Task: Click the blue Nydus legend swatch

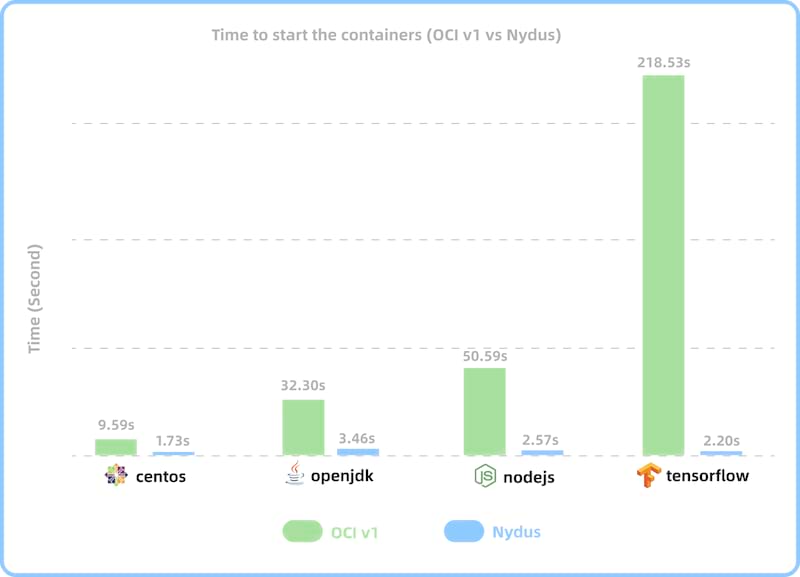Action: click(x=463, y=532)
